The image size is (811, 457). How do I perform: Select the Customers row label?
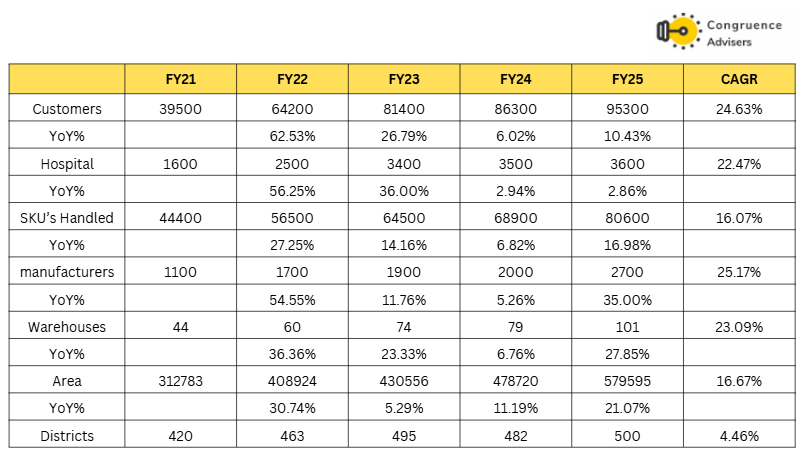(x=67, y=108)
